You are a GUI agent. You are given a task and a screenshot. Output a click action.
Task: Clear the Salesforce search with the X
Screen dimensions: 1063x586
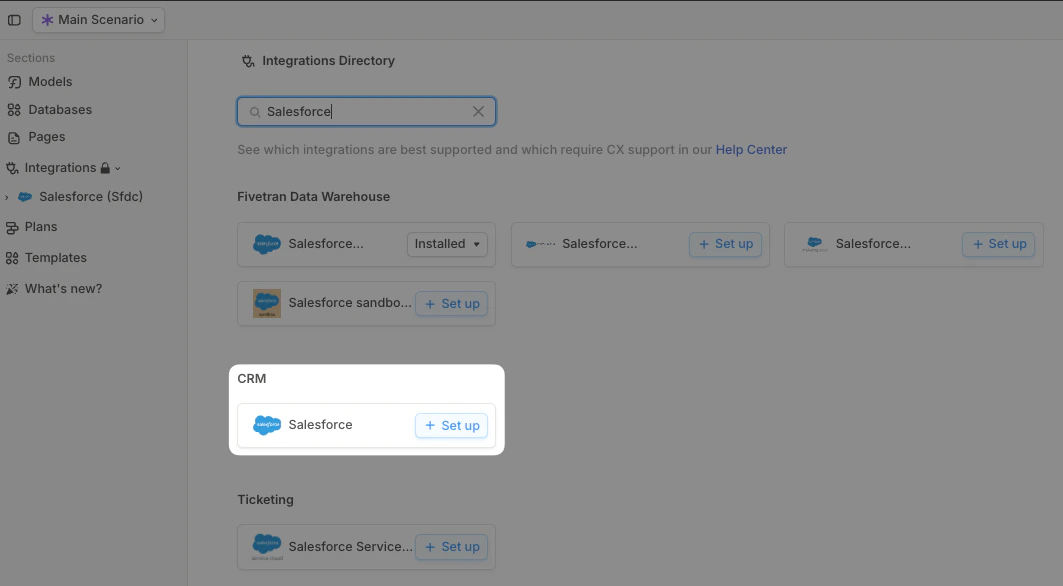click(x=478, y=111)
